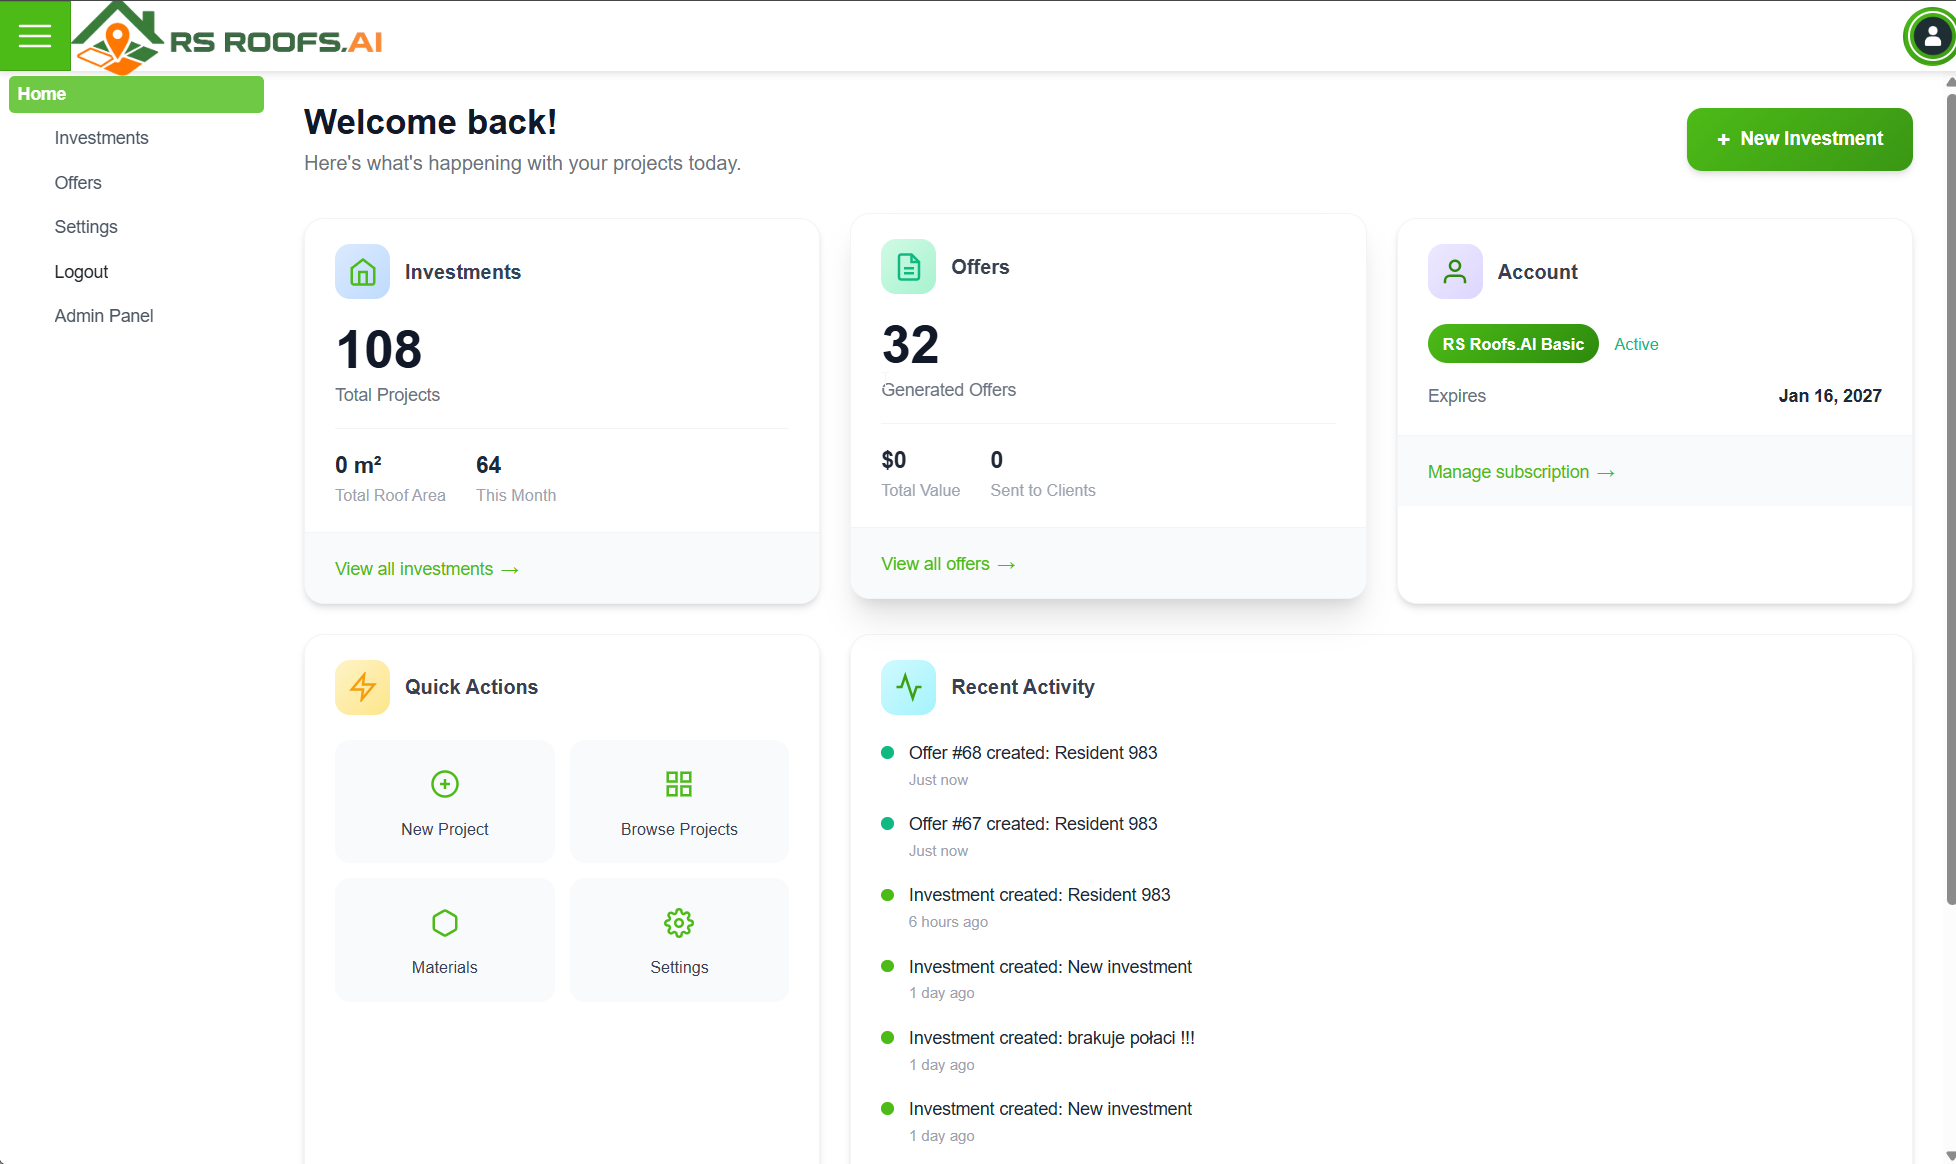Open the Admin Panel section
This screenshot has width=1956, height=1164.
coord(103,315)
